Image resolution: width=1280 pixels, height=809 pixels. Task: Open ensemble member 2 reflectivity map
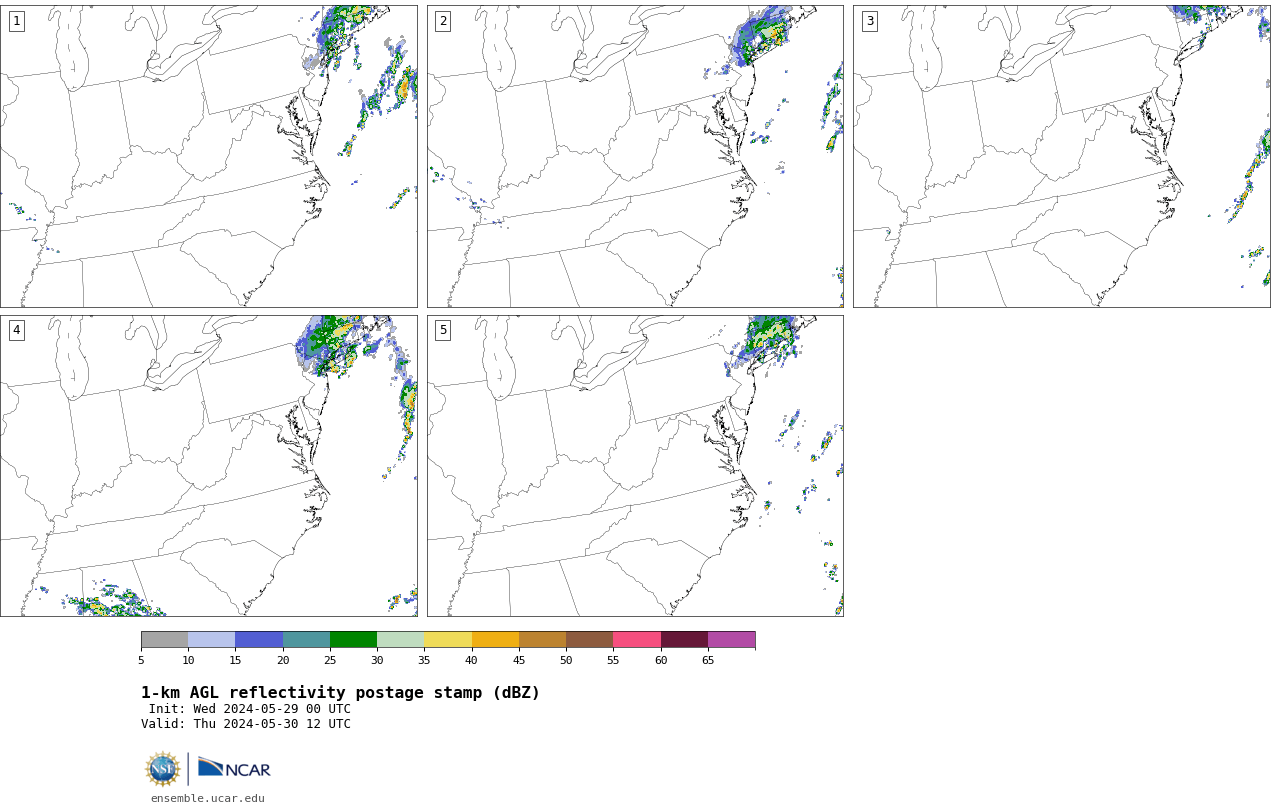635,156
